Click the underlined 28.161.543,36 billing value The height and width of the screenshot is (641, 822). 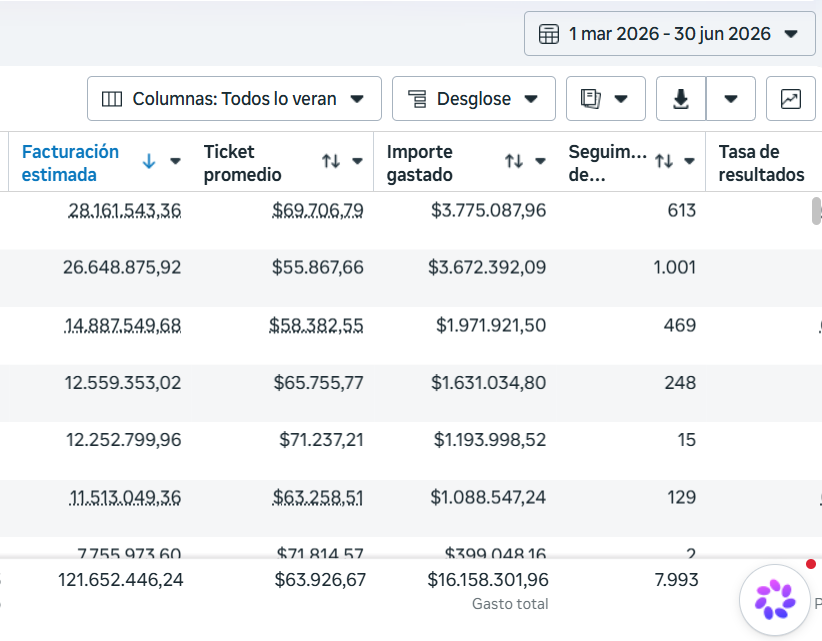pos(125,211)
